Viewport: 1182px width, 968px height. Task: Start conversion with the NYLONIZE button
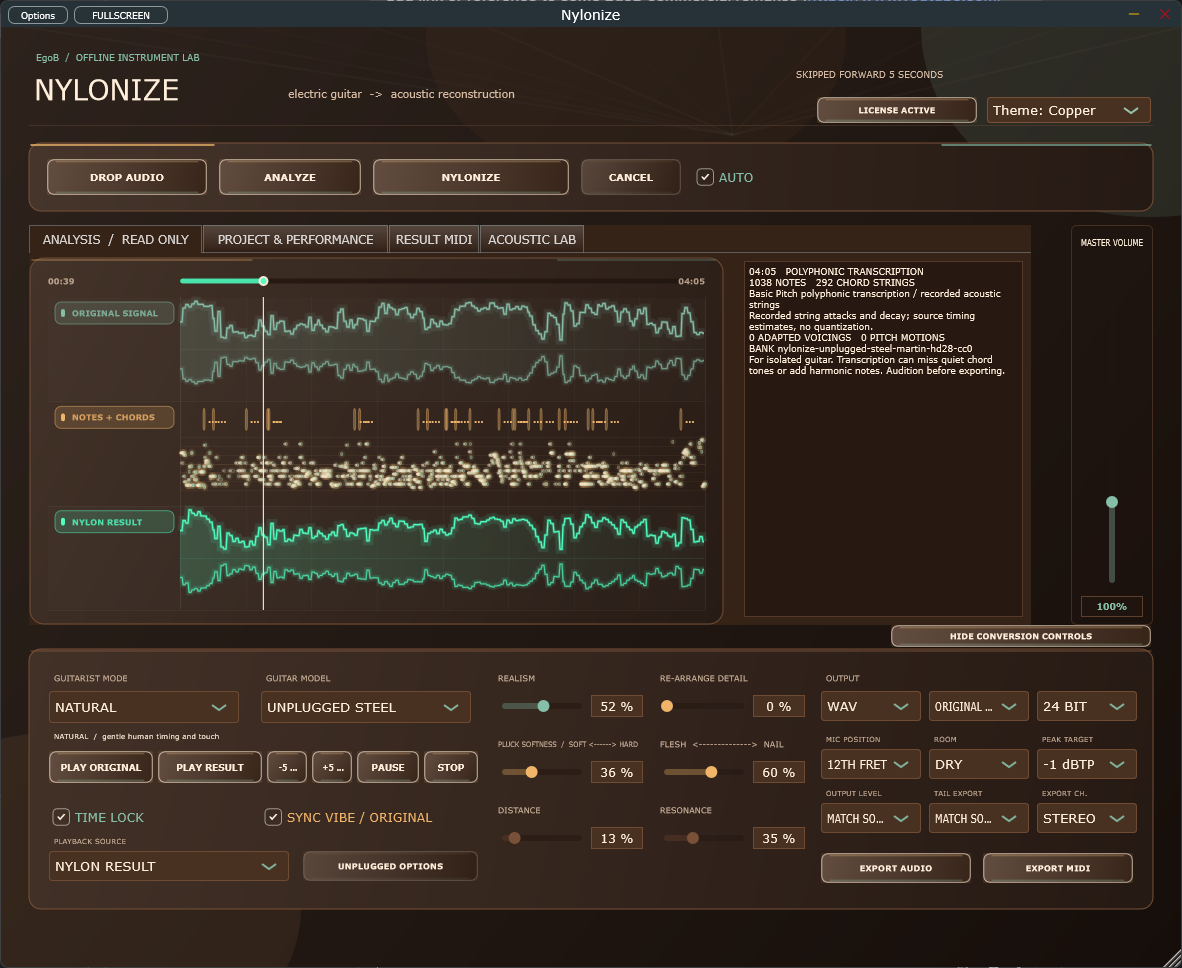pyautogui.click(x=470, y=177)
